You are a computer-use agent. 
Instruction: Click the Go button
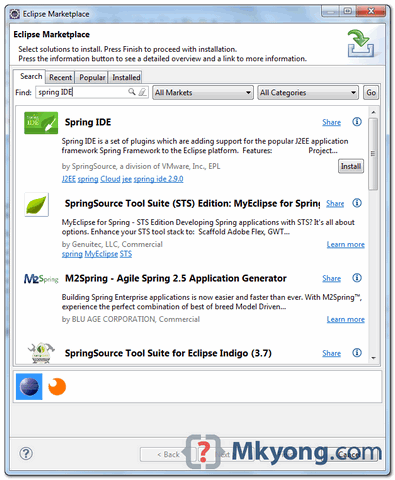point(371,93)
